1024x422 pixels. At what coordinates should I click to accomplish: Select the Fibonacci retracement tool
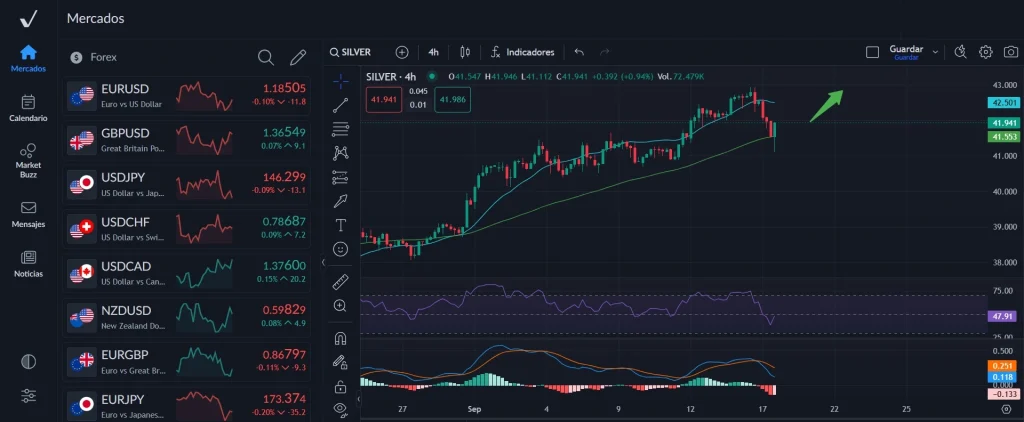pos(340,129)
